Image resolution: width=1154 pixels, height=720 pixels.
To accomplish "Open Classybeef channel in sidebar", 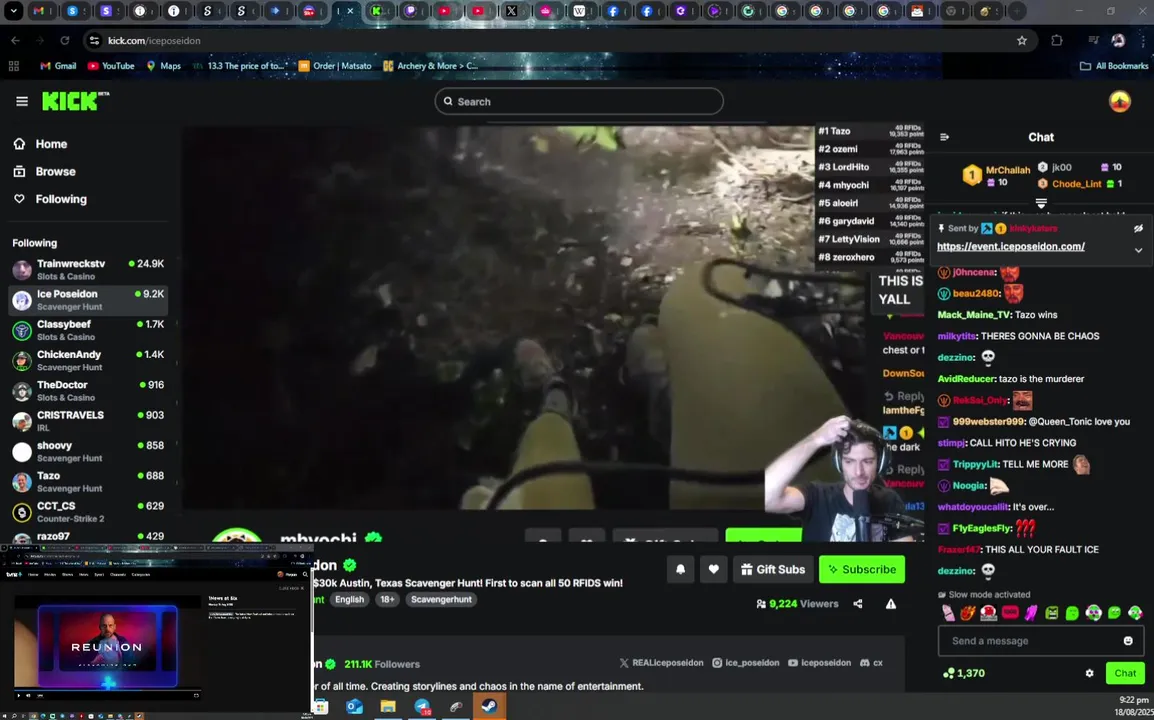I will pos(88,330).
